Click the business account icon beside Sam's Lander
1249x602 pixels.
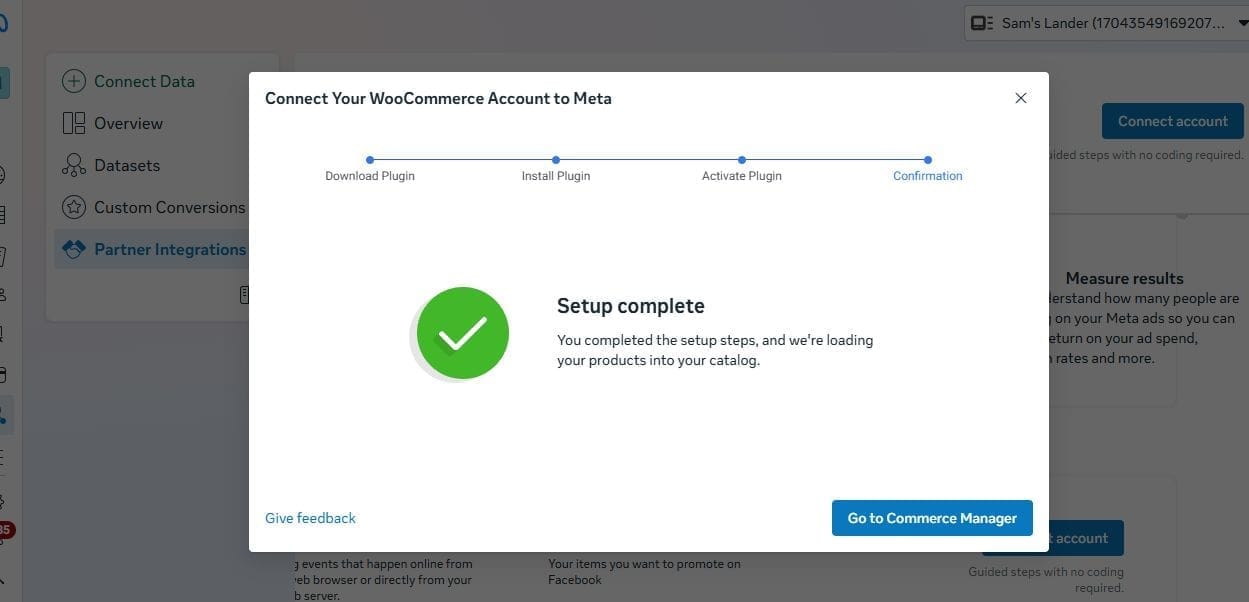click(x=982, y=23)
